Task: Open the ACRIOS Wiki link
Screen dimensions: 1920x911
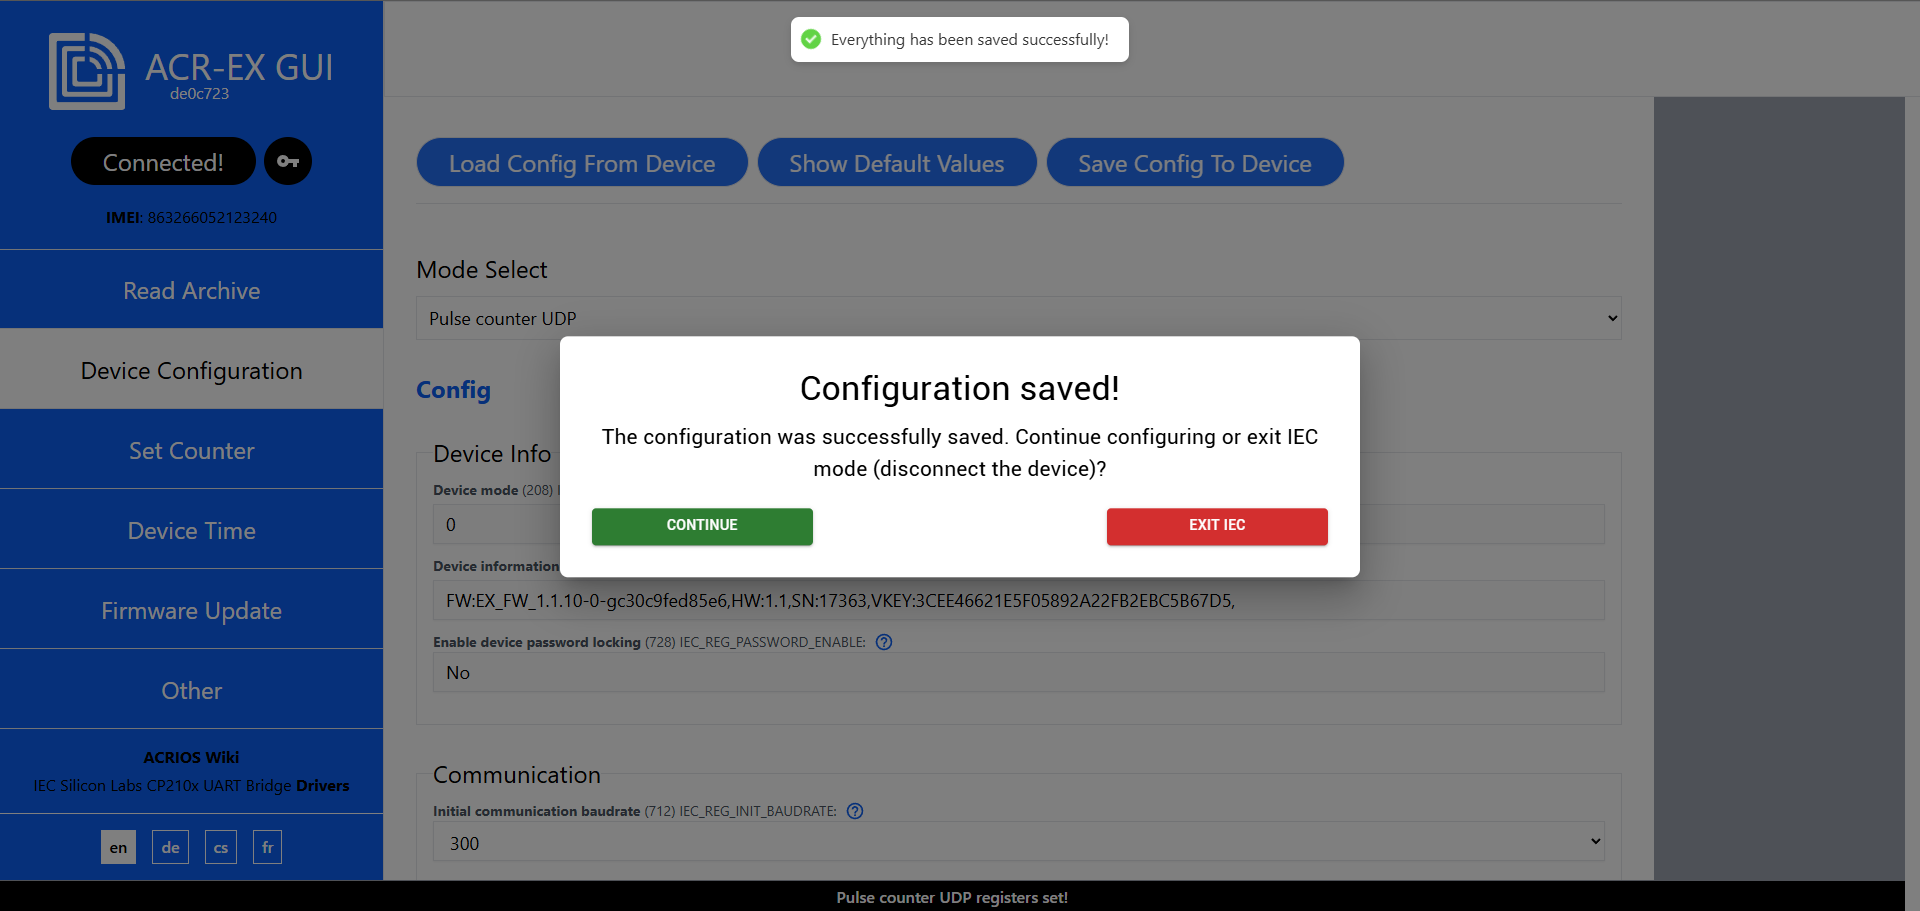Action: (x=191, y=757)
